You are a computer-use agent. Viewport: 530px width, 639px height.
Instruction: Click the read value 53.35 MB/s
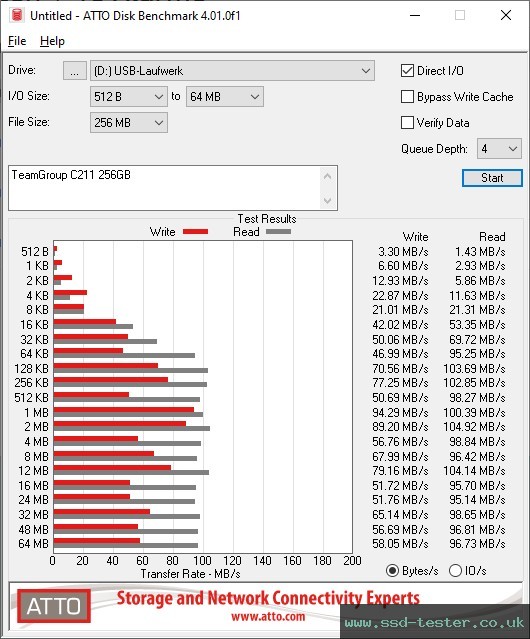point(477,324)
